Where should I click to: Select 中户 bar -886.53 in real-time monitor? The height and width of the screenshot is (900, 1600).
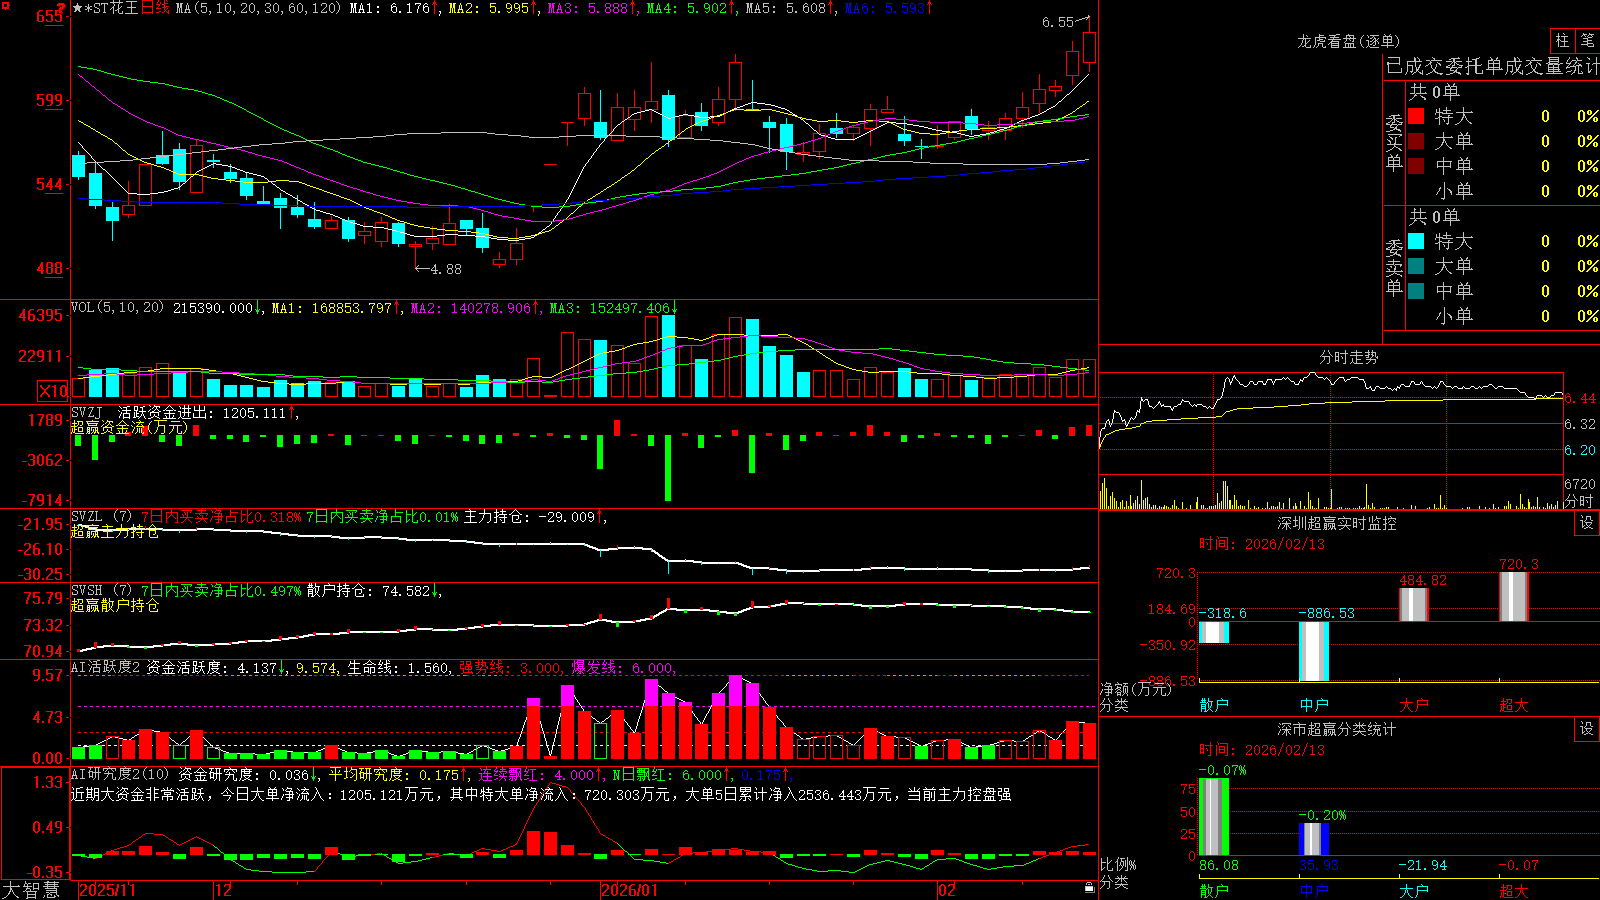click(1314, 651)
